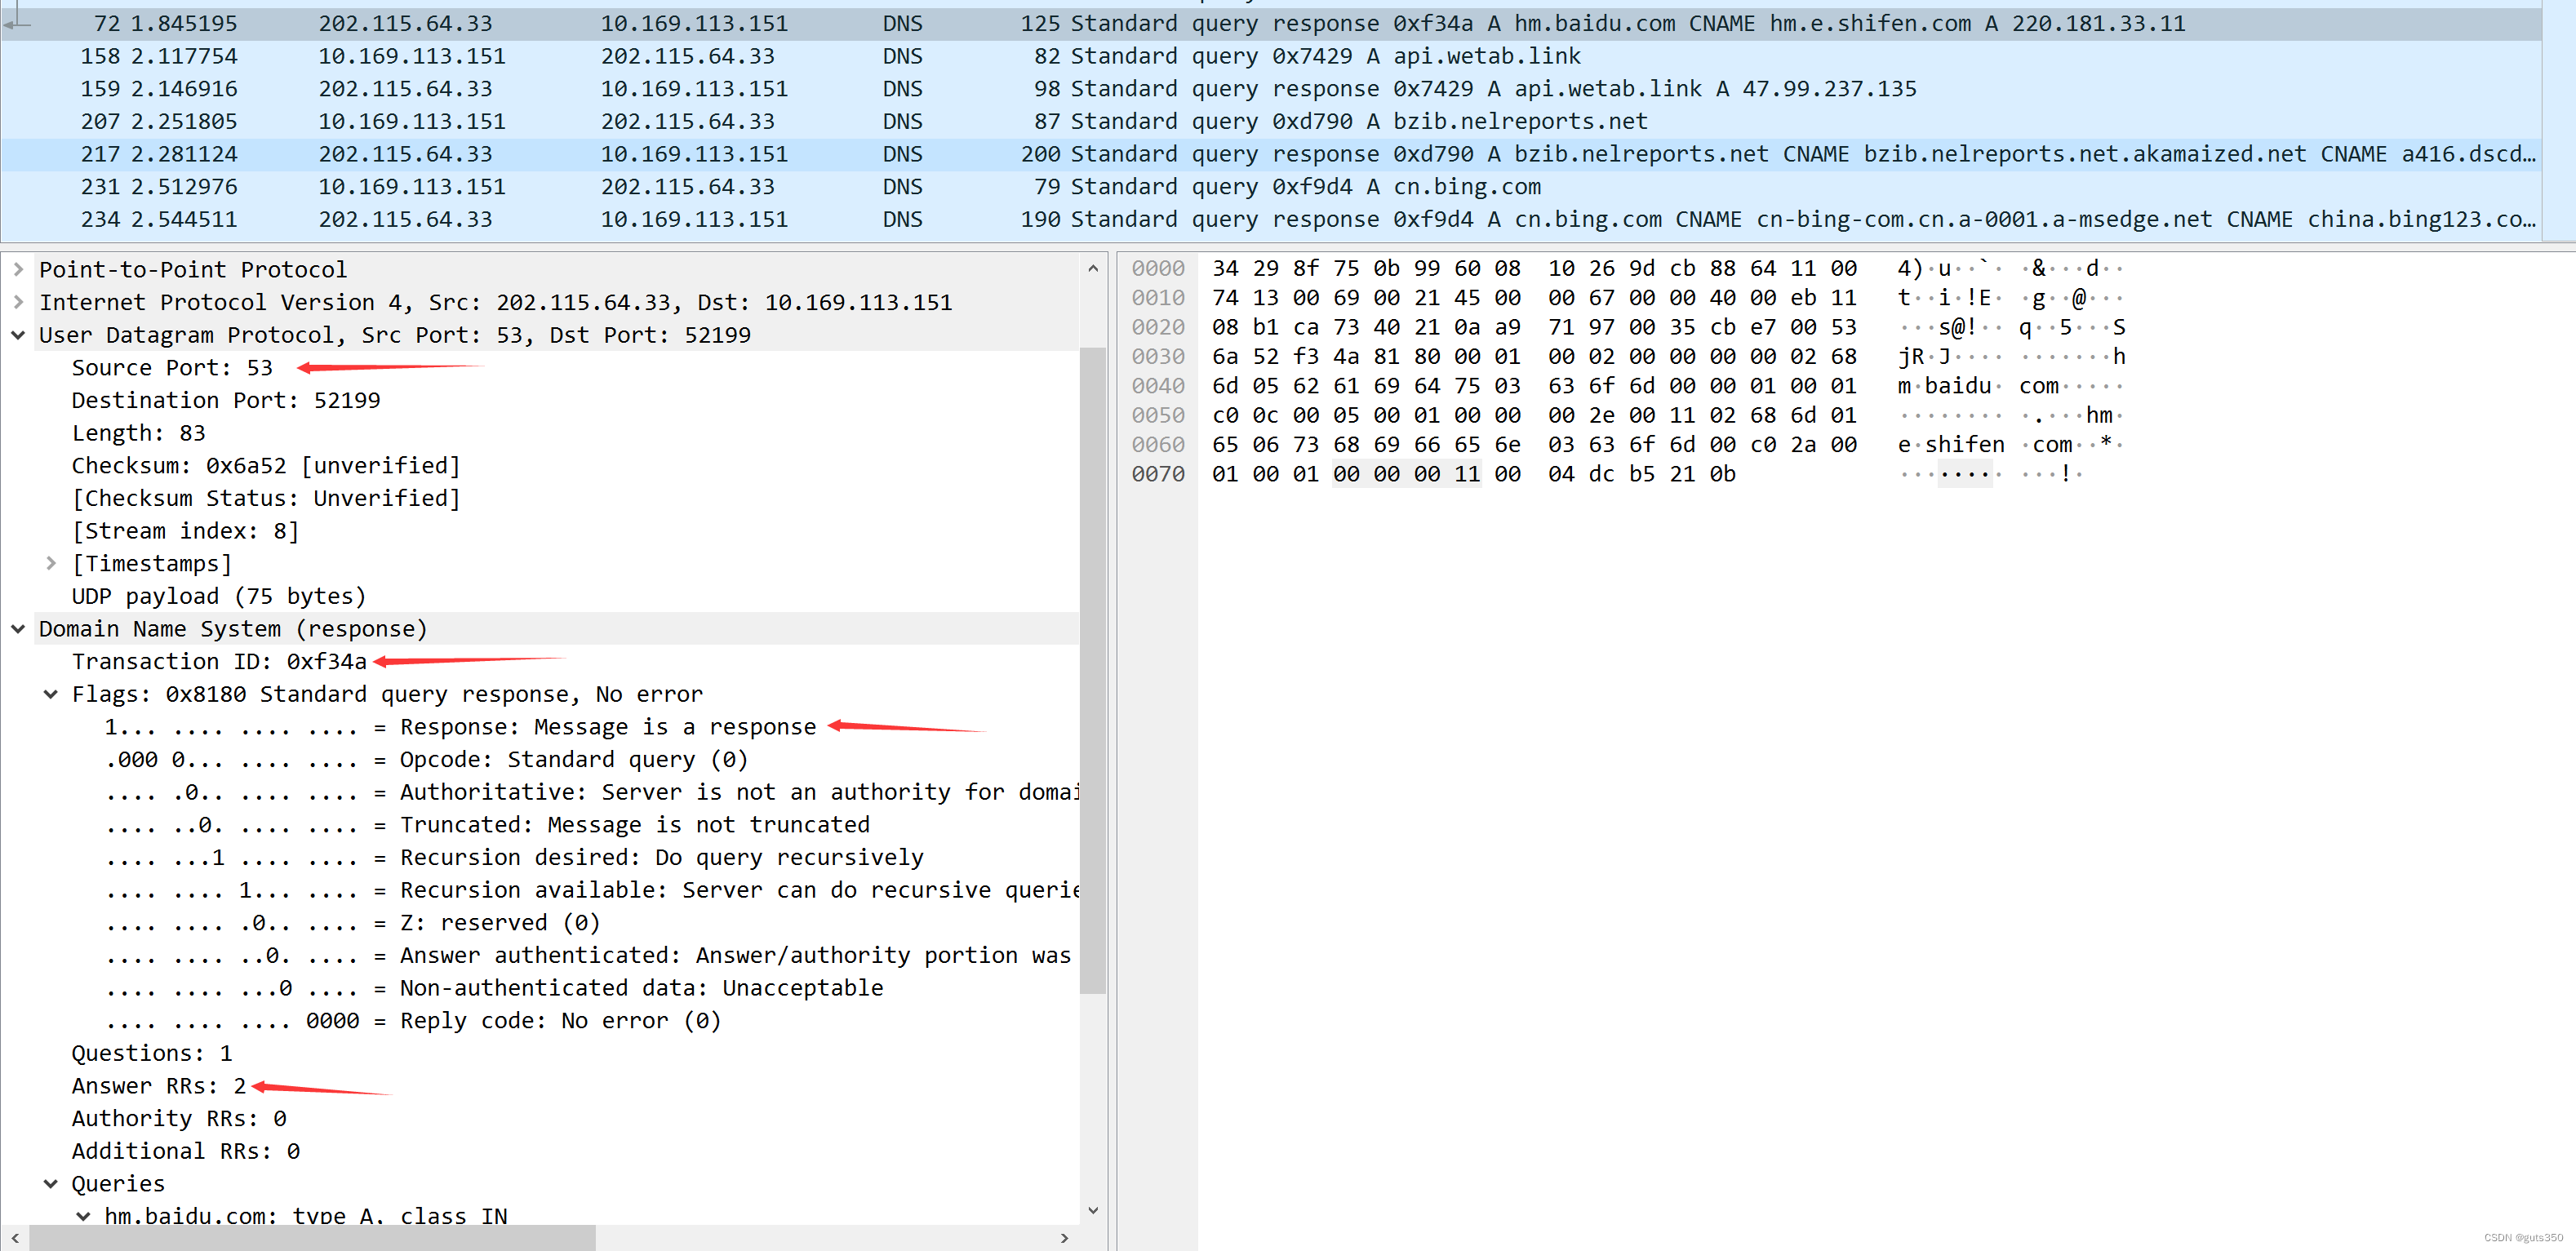Select Truncated: Message is not truncated
The height and width of the screenshot is (1251, 2576).
[x=487, y=824]
